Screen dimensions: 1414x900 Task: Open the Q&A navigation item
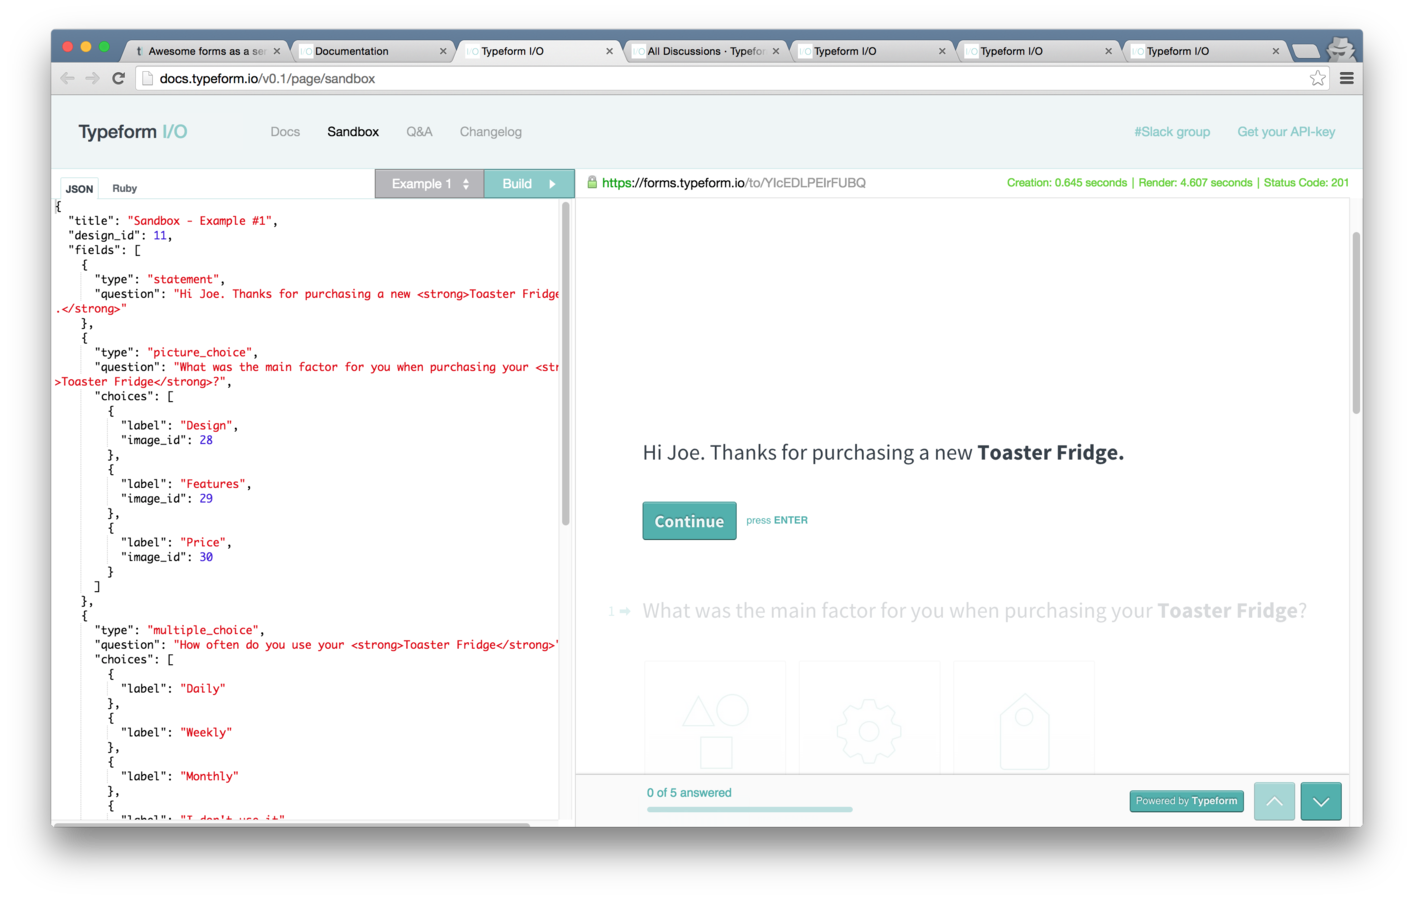(x=419, y=132)
